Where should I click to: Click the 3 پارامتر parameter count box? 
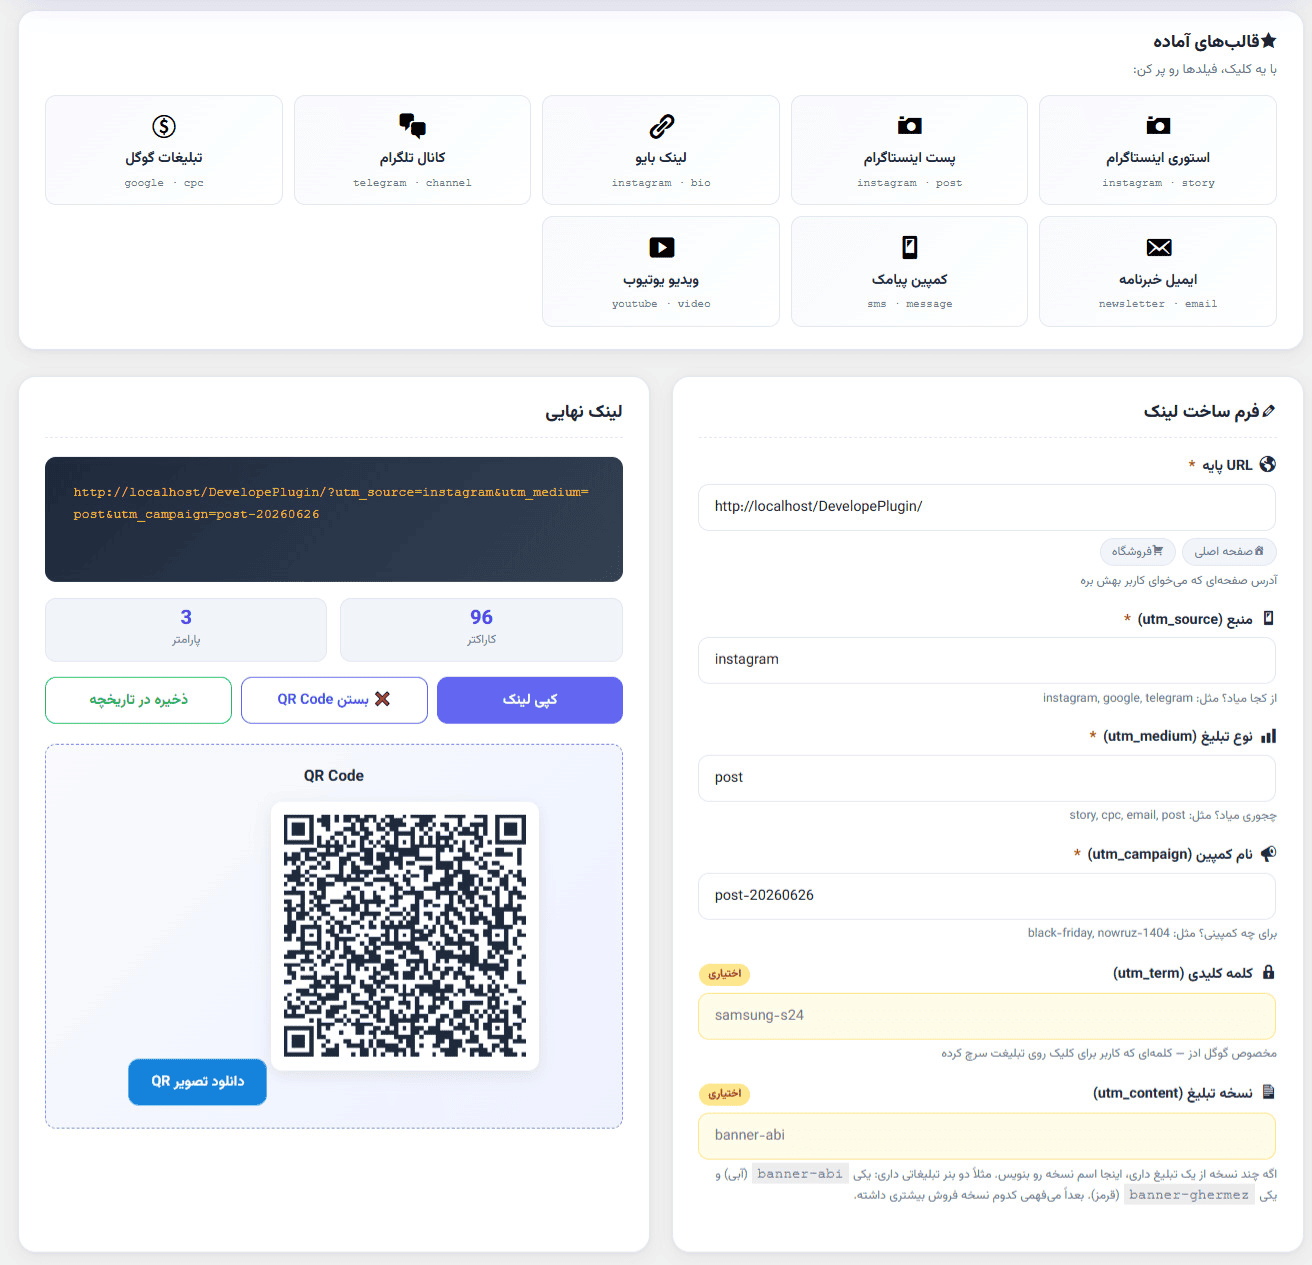[186, 629]
